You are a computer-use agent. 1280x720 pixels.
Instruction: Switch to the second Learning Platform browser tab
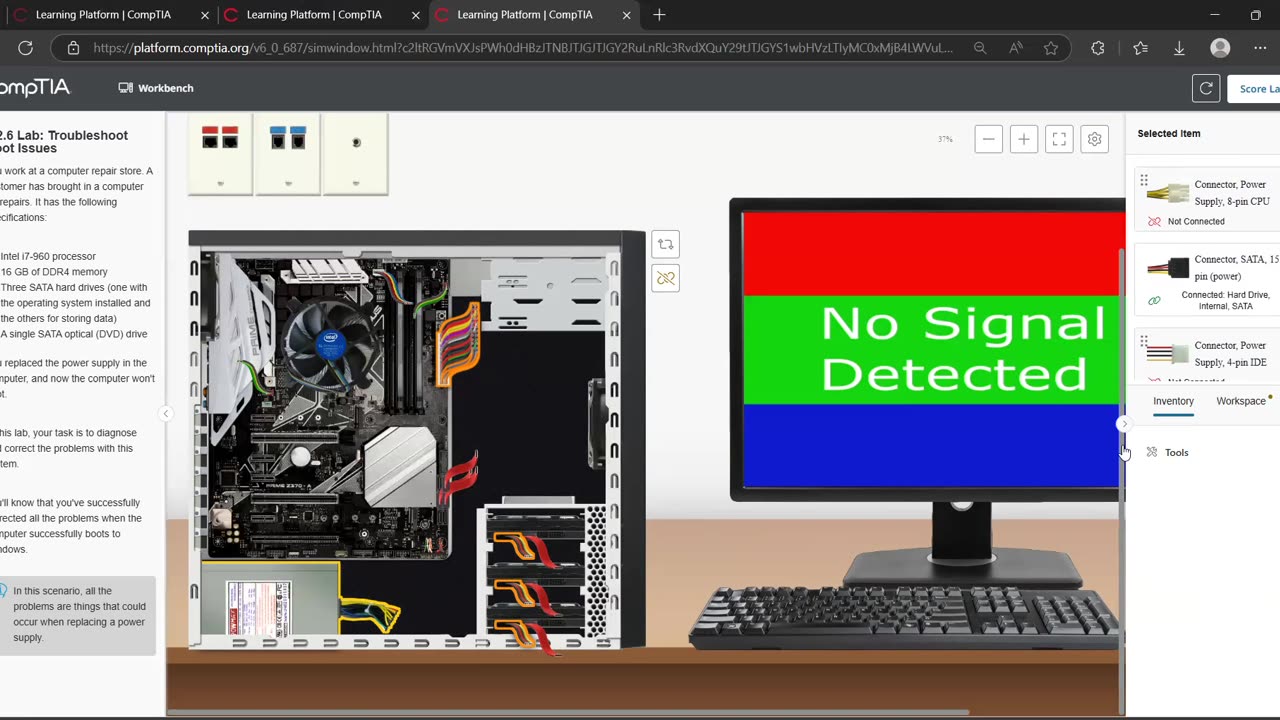(314, 15)
